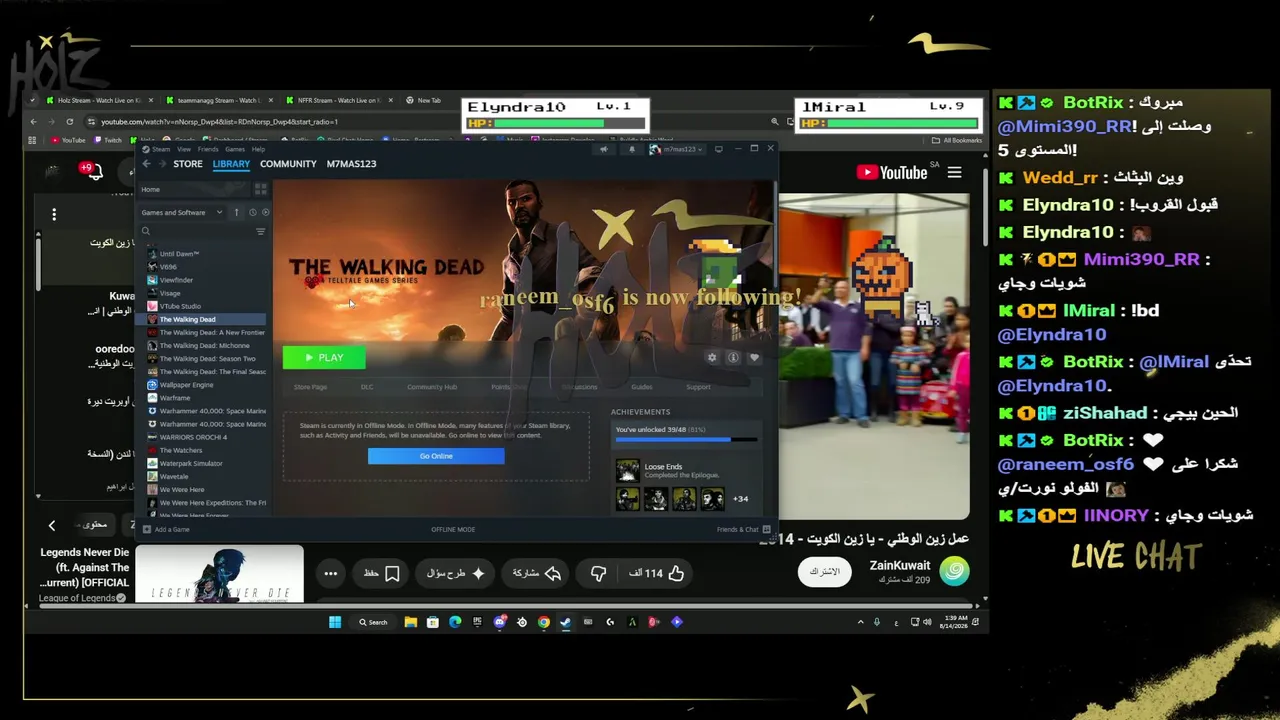Open the Friends menu in Steam

(207, 149)
